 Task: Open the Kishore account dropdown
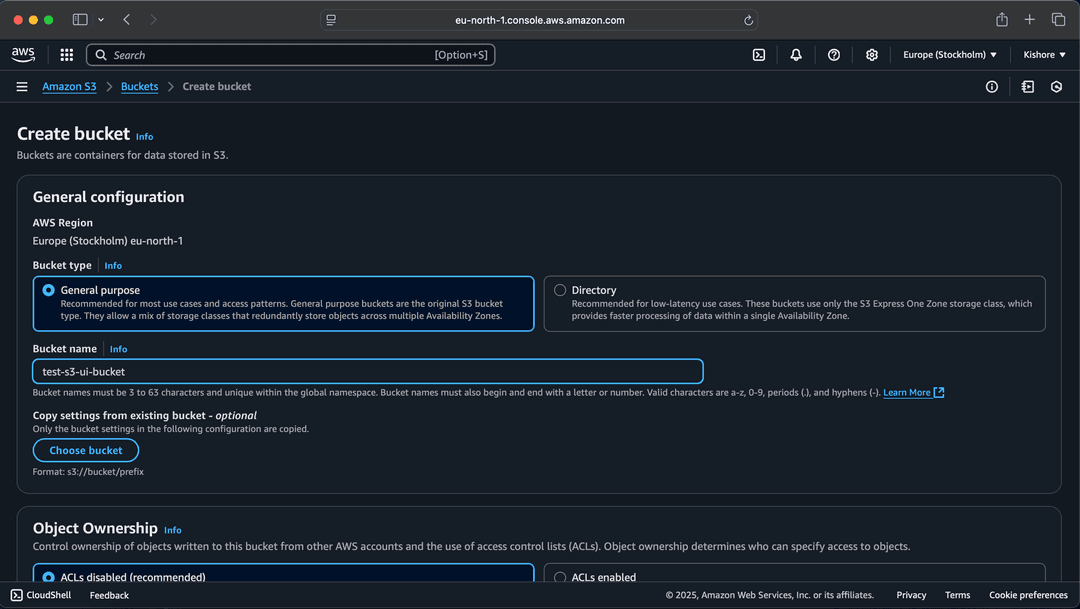[1044, 55]
